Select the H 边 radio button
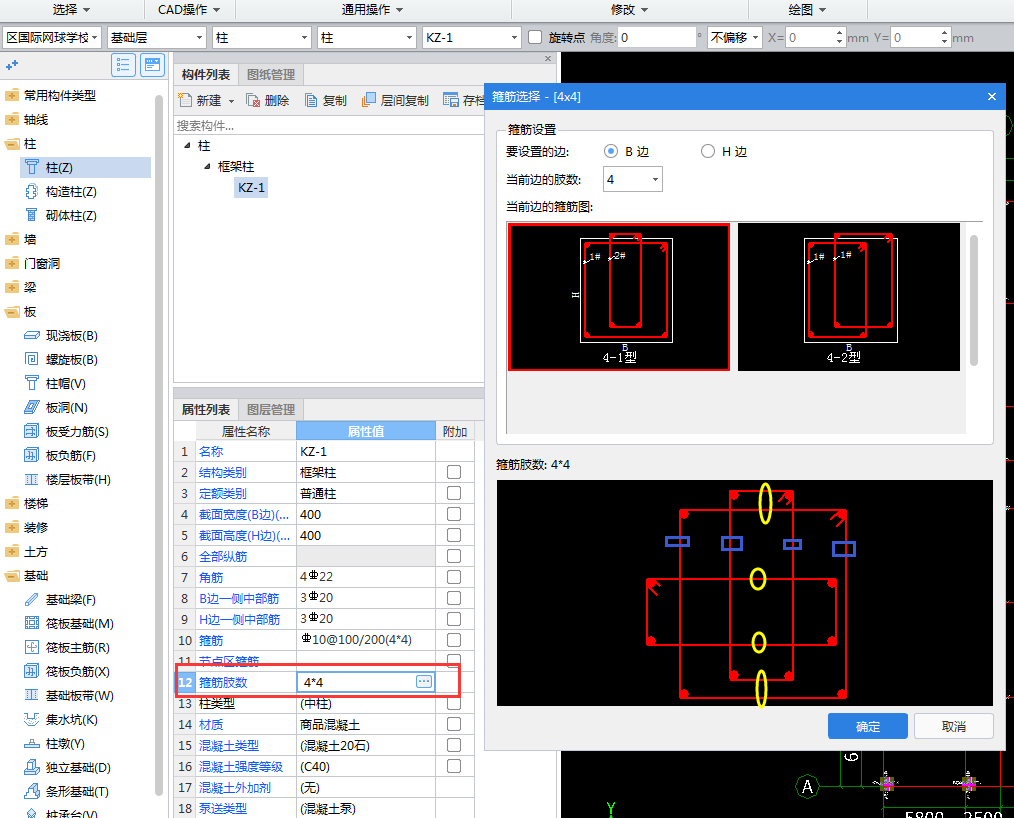 click(707, 151)
